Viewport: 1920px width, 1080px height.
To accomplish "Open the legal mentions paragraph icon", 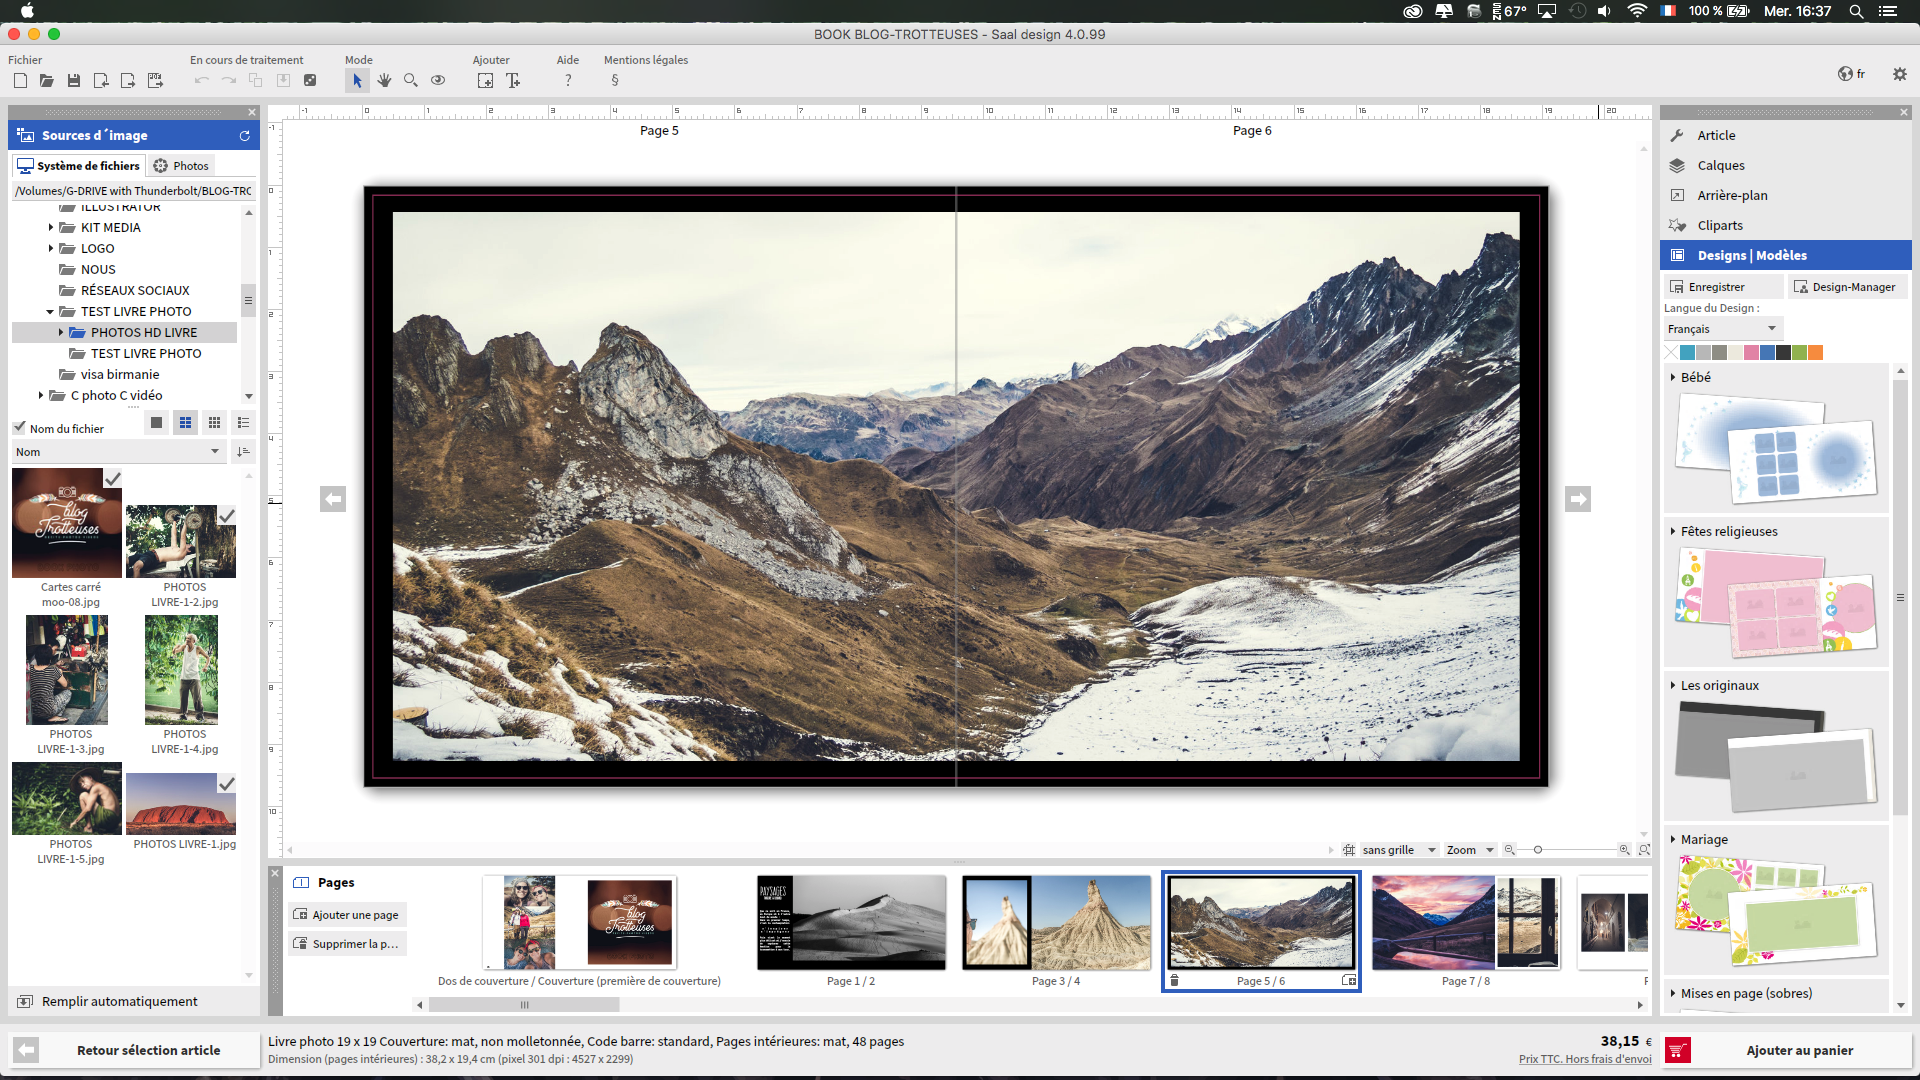I will pyautogui.click(x=615, y=81).
